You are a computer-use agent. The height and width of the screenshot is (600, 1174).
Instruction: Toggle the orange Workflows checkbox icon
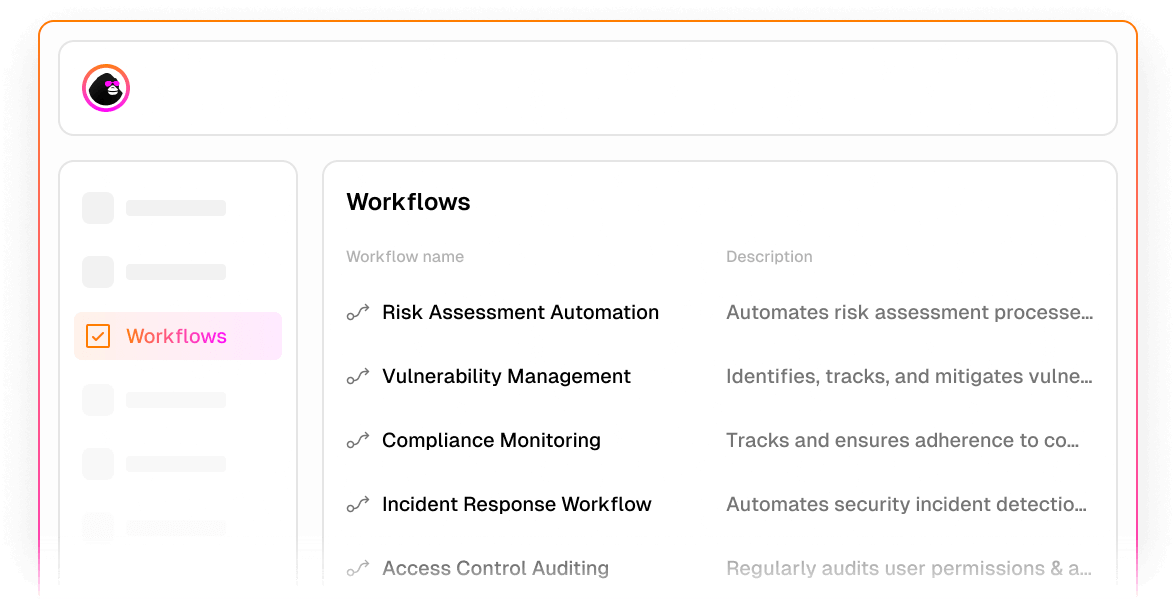click(x=98, y=336)
